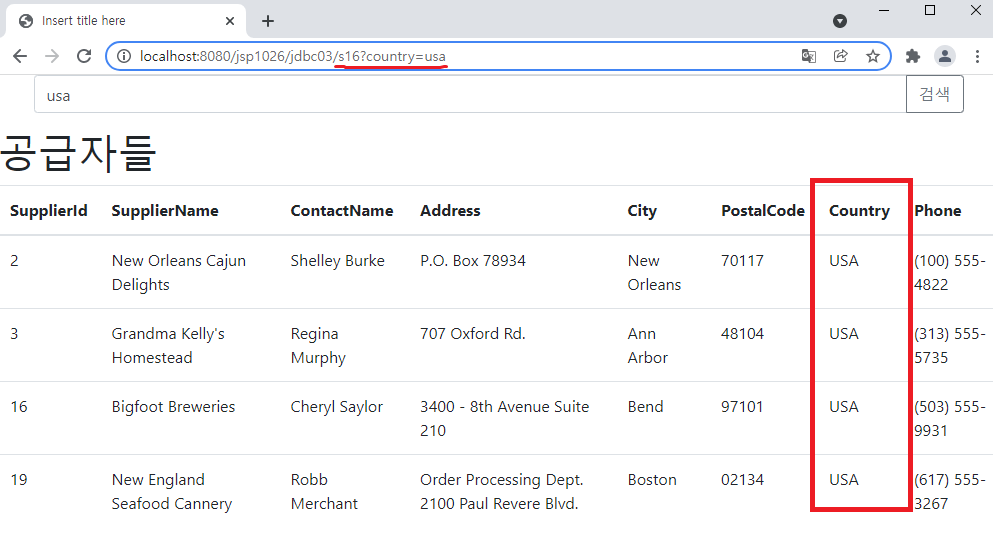Click city 'New Orleans' cell

[x=654, y=273]
